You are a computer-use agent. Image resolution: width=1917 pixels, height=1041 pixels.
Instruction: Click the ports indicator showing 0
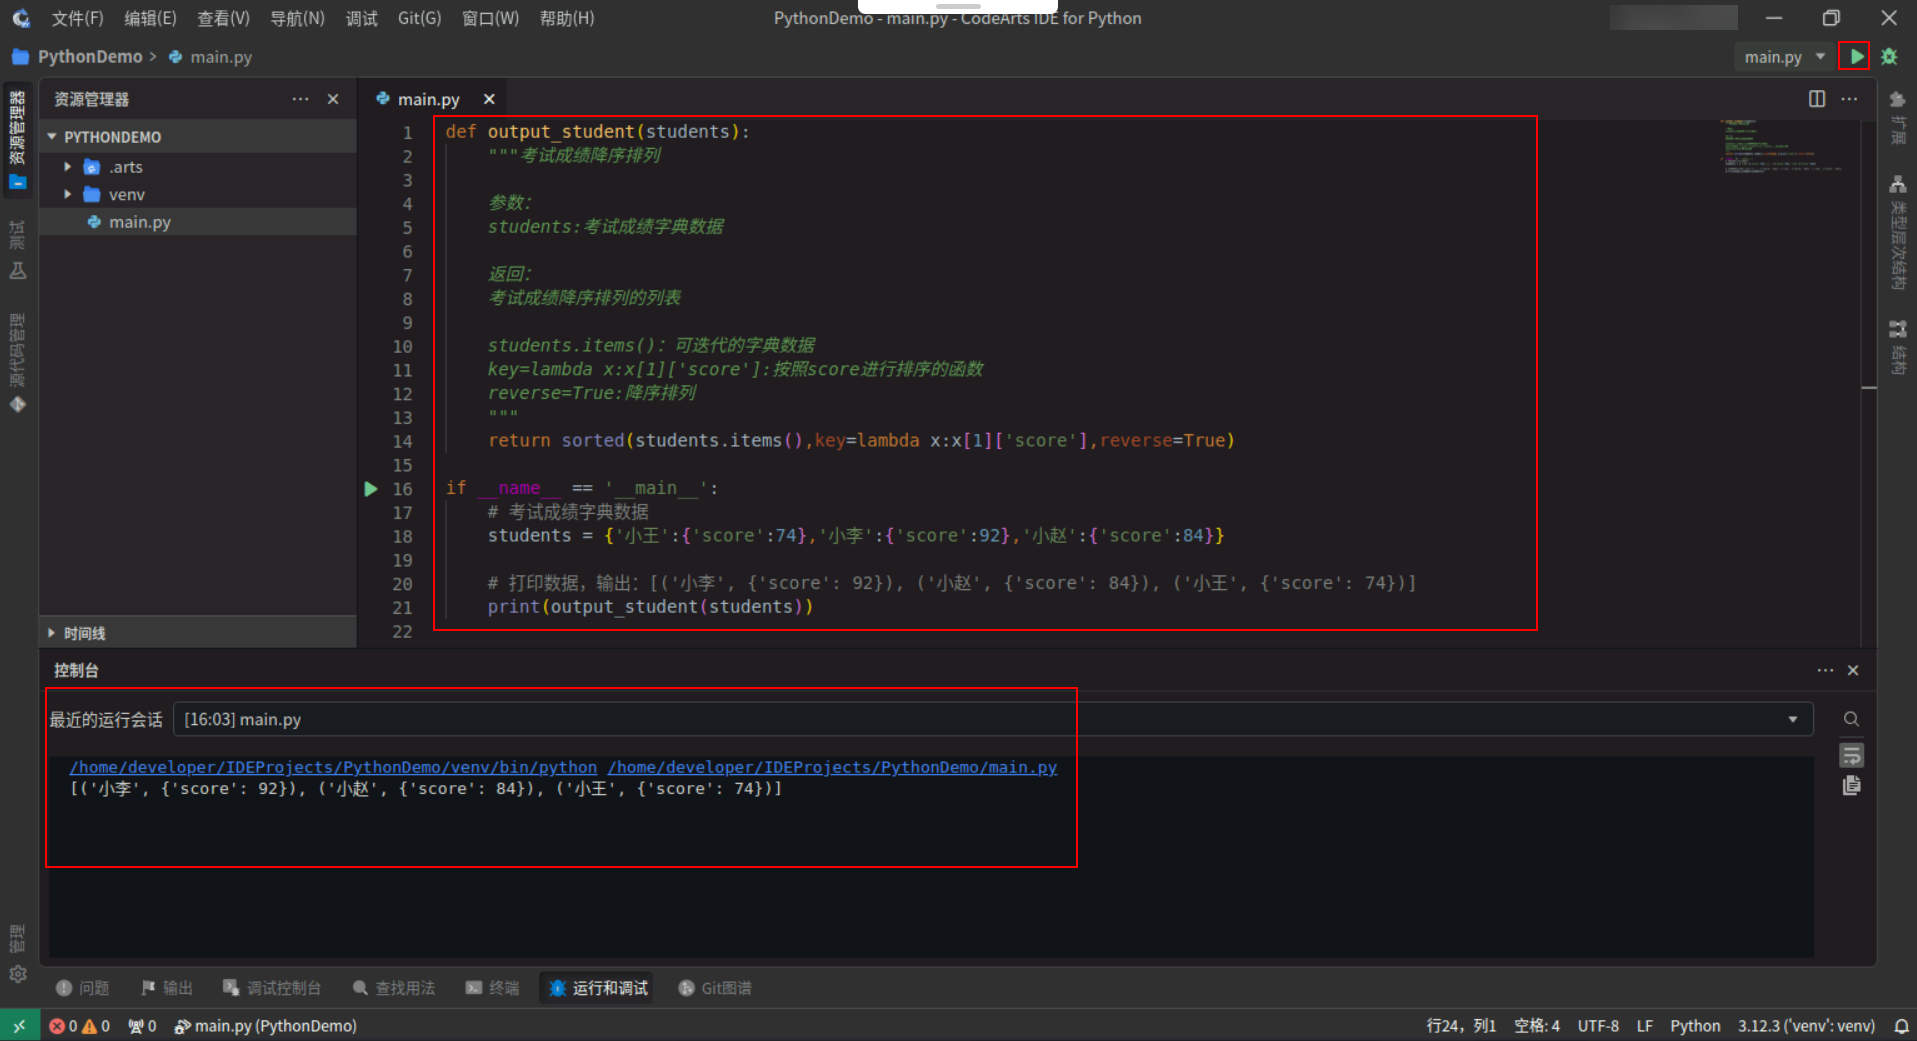click(142, 1026)
